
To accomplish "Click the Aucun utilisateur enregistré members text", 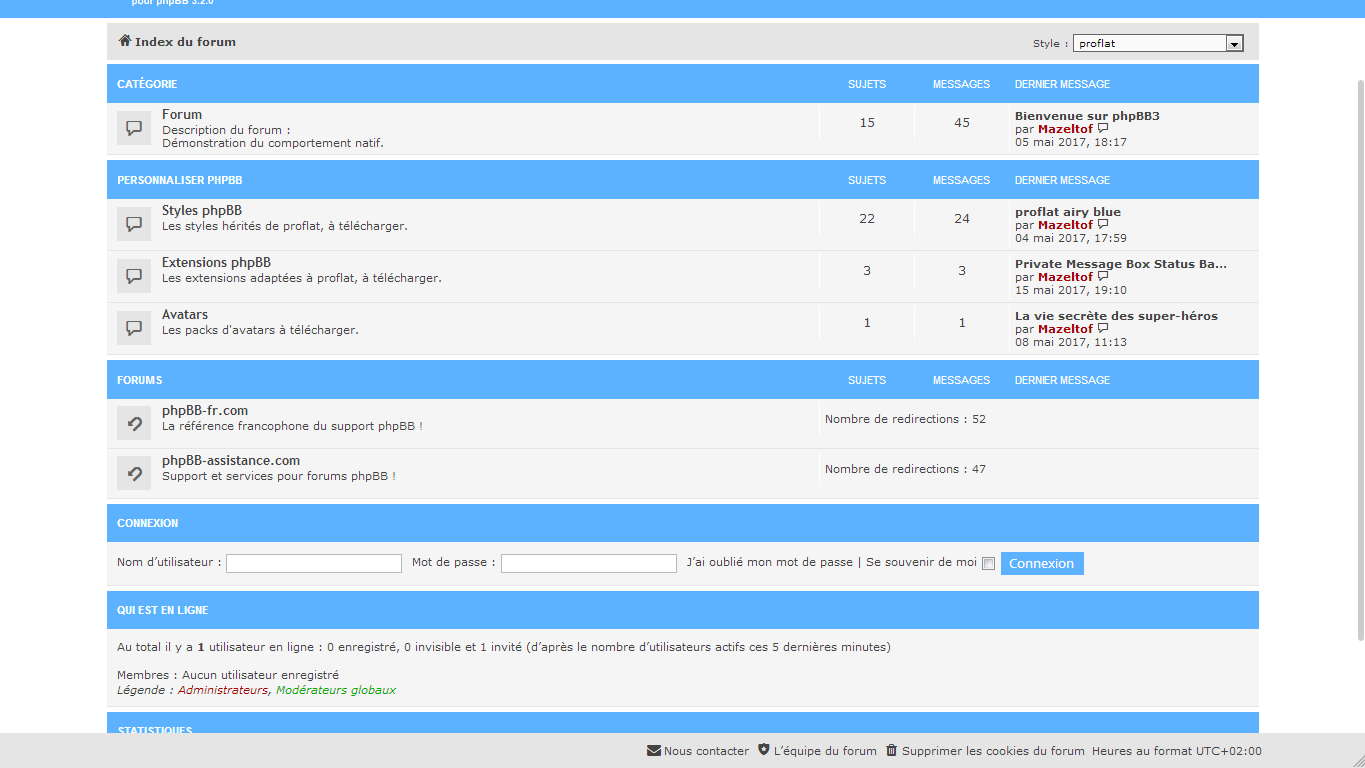I will click(x=260, y=675).
